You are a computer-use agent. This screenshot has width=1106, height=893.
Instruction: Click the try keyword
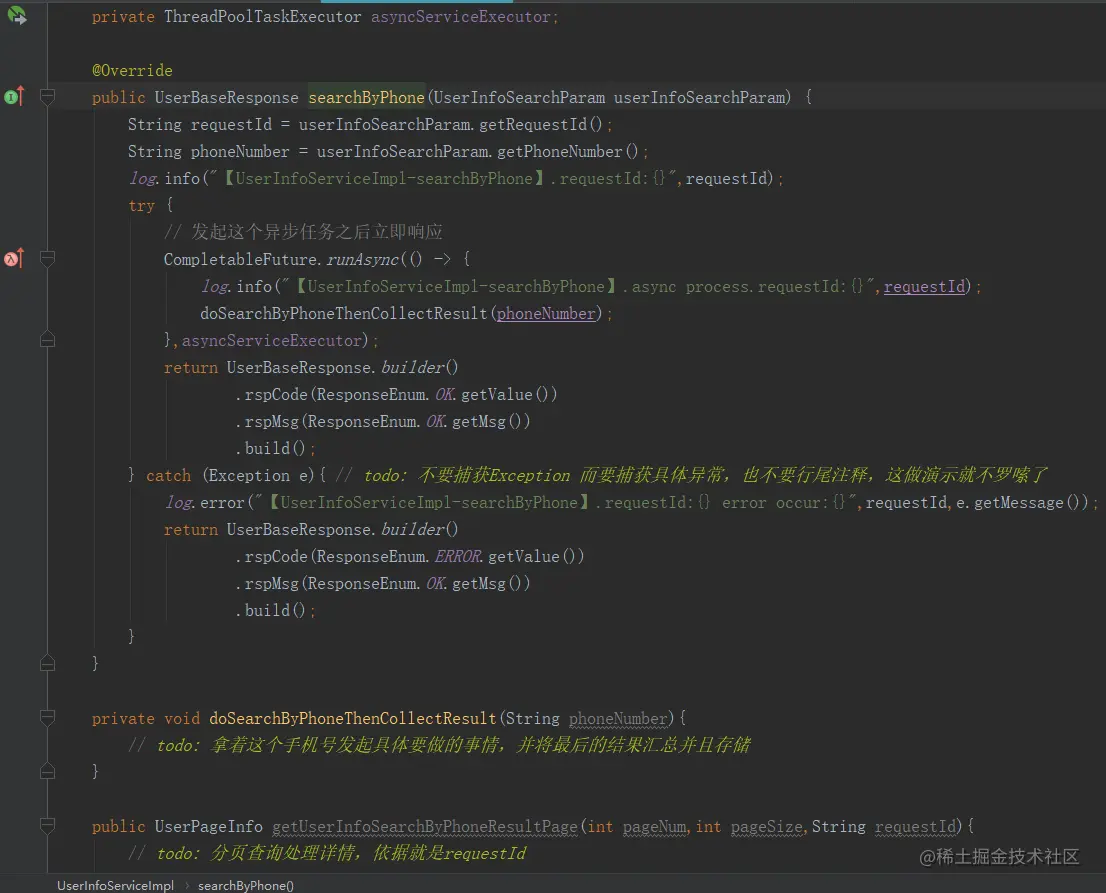141,205
